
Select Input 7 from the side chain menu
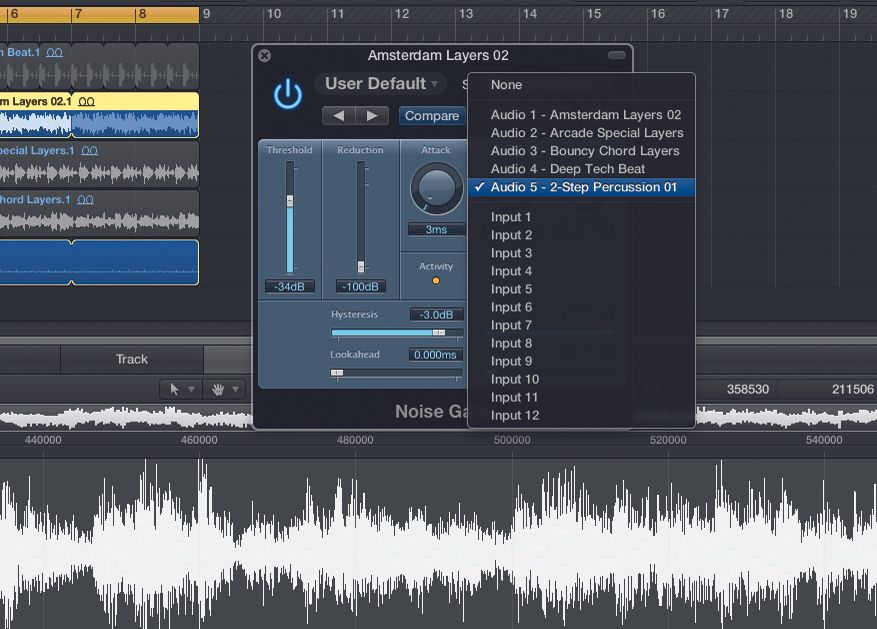511,325
